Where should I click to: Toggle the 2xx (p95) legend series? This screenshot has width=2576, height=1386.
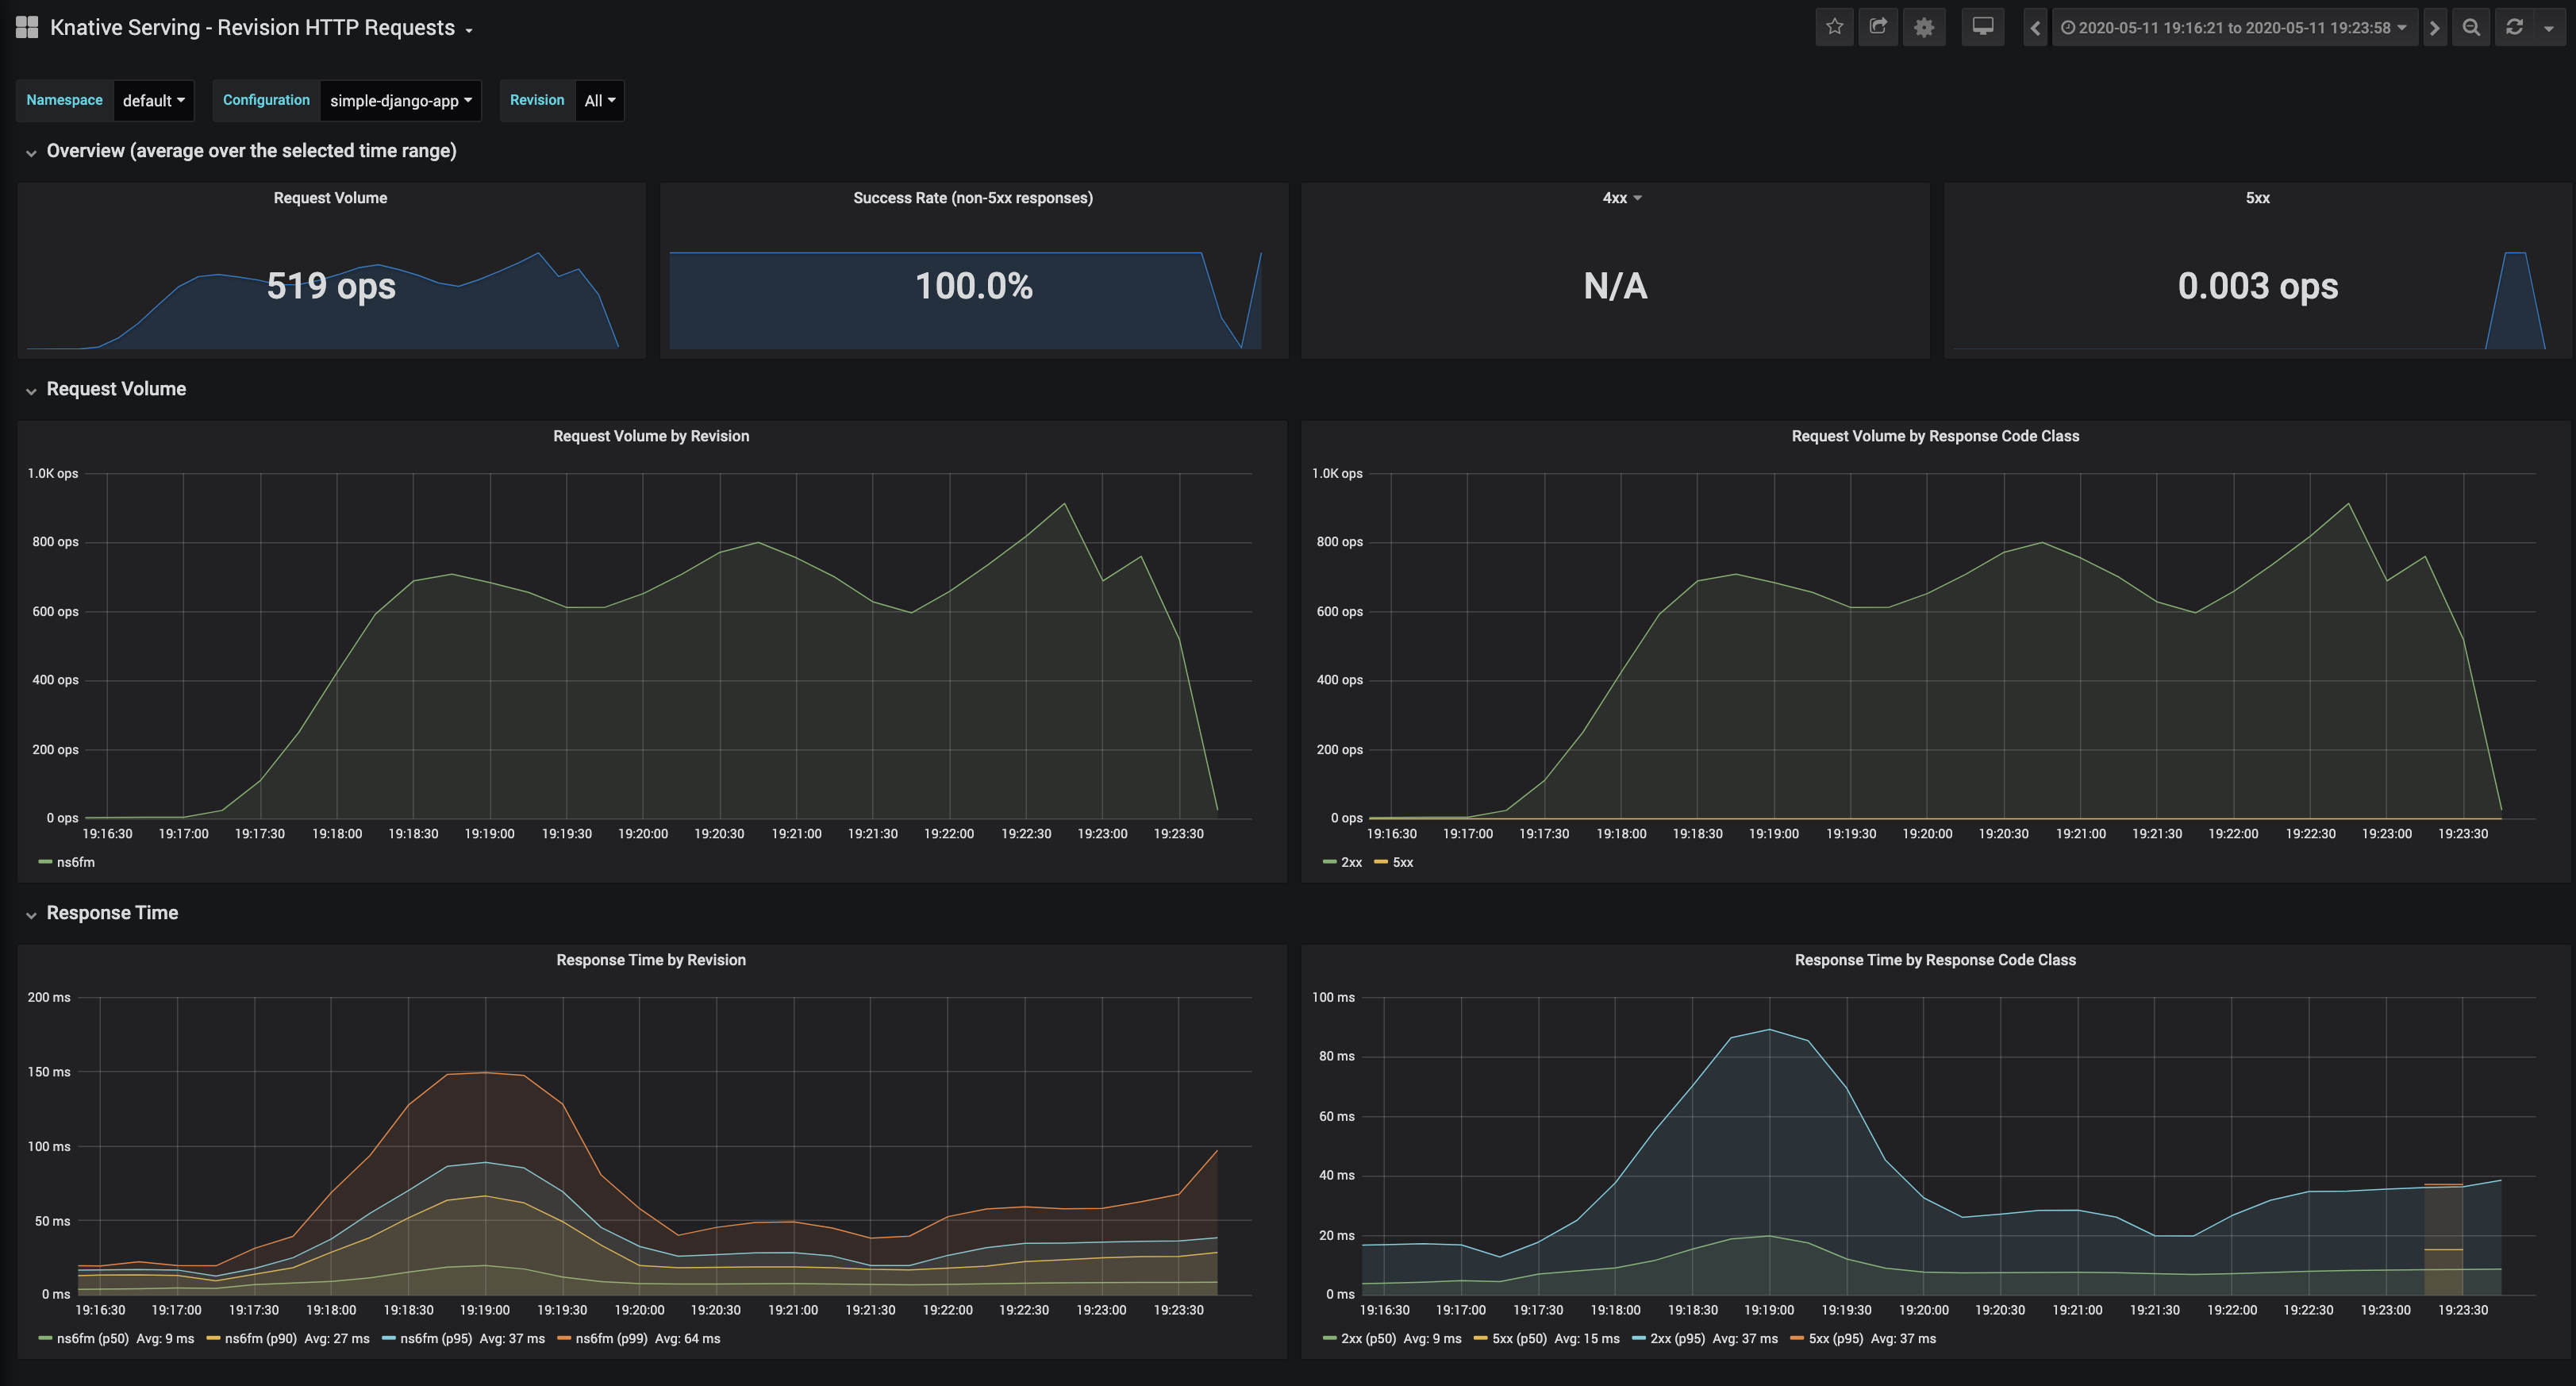pos(1676,1338)
